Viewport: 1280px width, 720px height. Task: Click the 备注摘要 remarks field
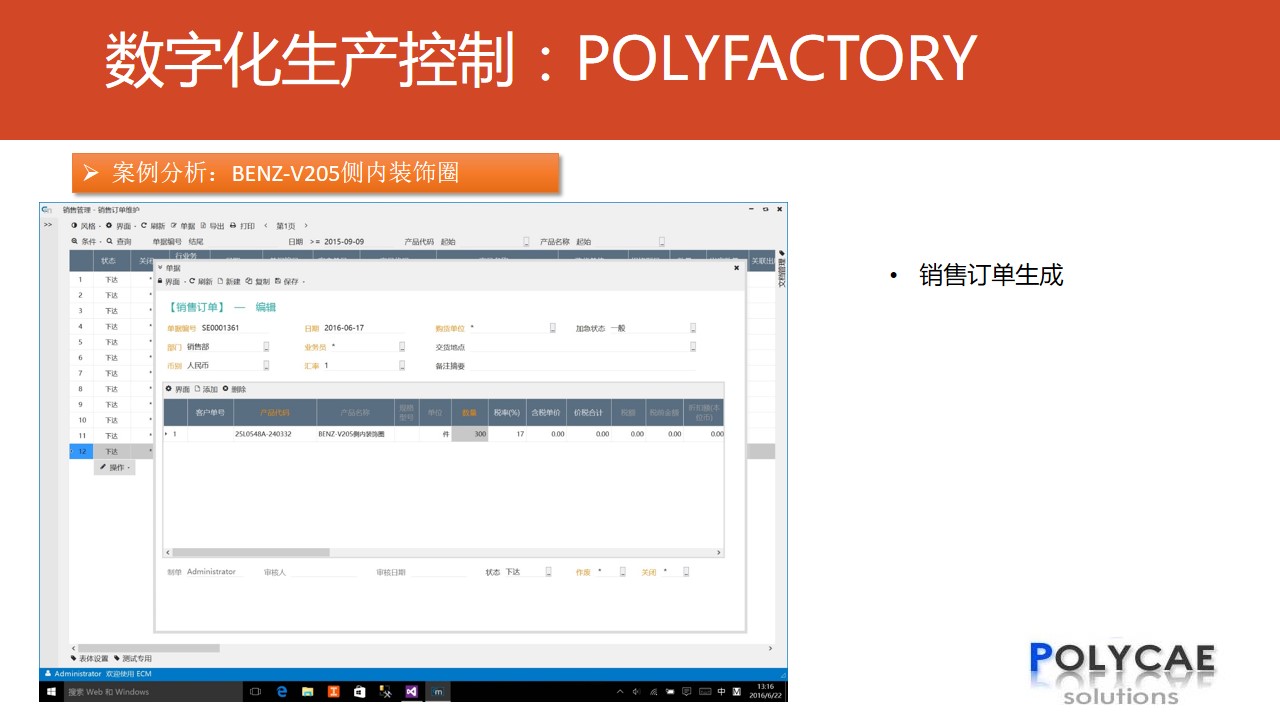[583, 366]
